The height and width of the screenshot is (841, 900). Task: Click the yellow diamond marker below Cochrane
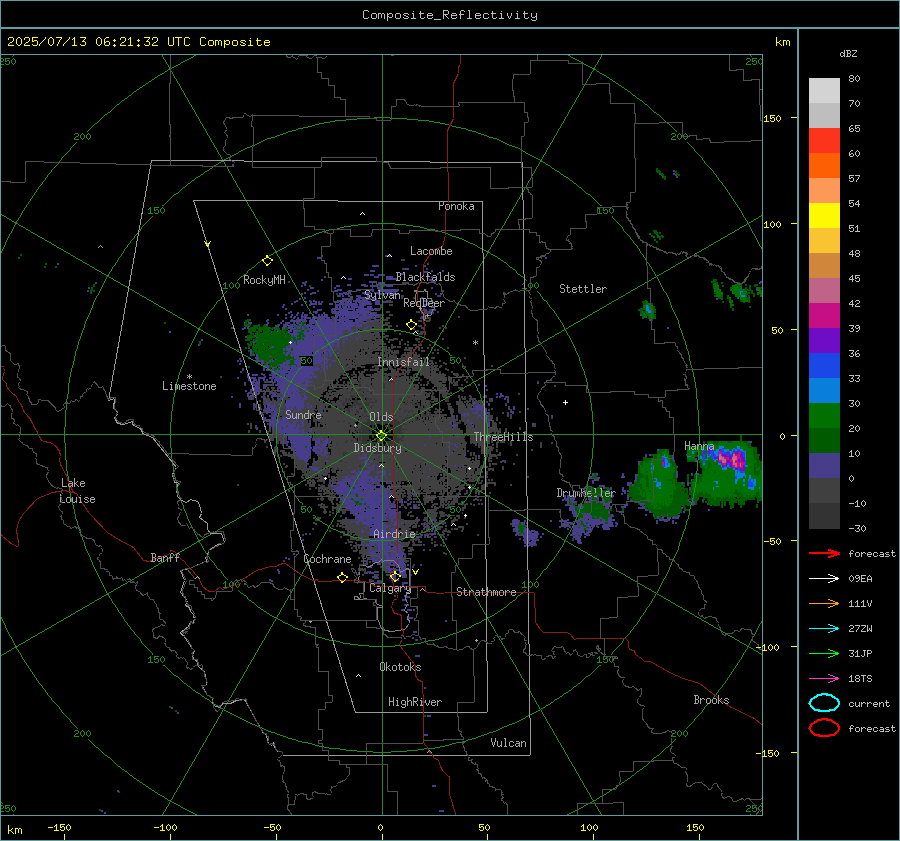343,578
